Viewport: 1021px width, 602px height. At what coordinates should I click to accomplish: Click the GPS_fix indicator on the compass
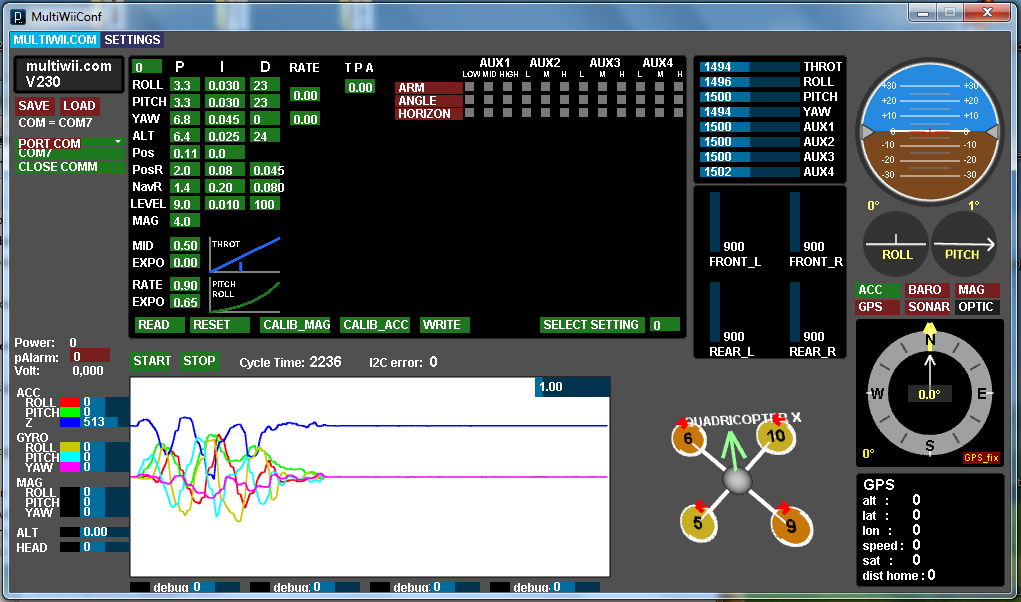tap(980, 456)
